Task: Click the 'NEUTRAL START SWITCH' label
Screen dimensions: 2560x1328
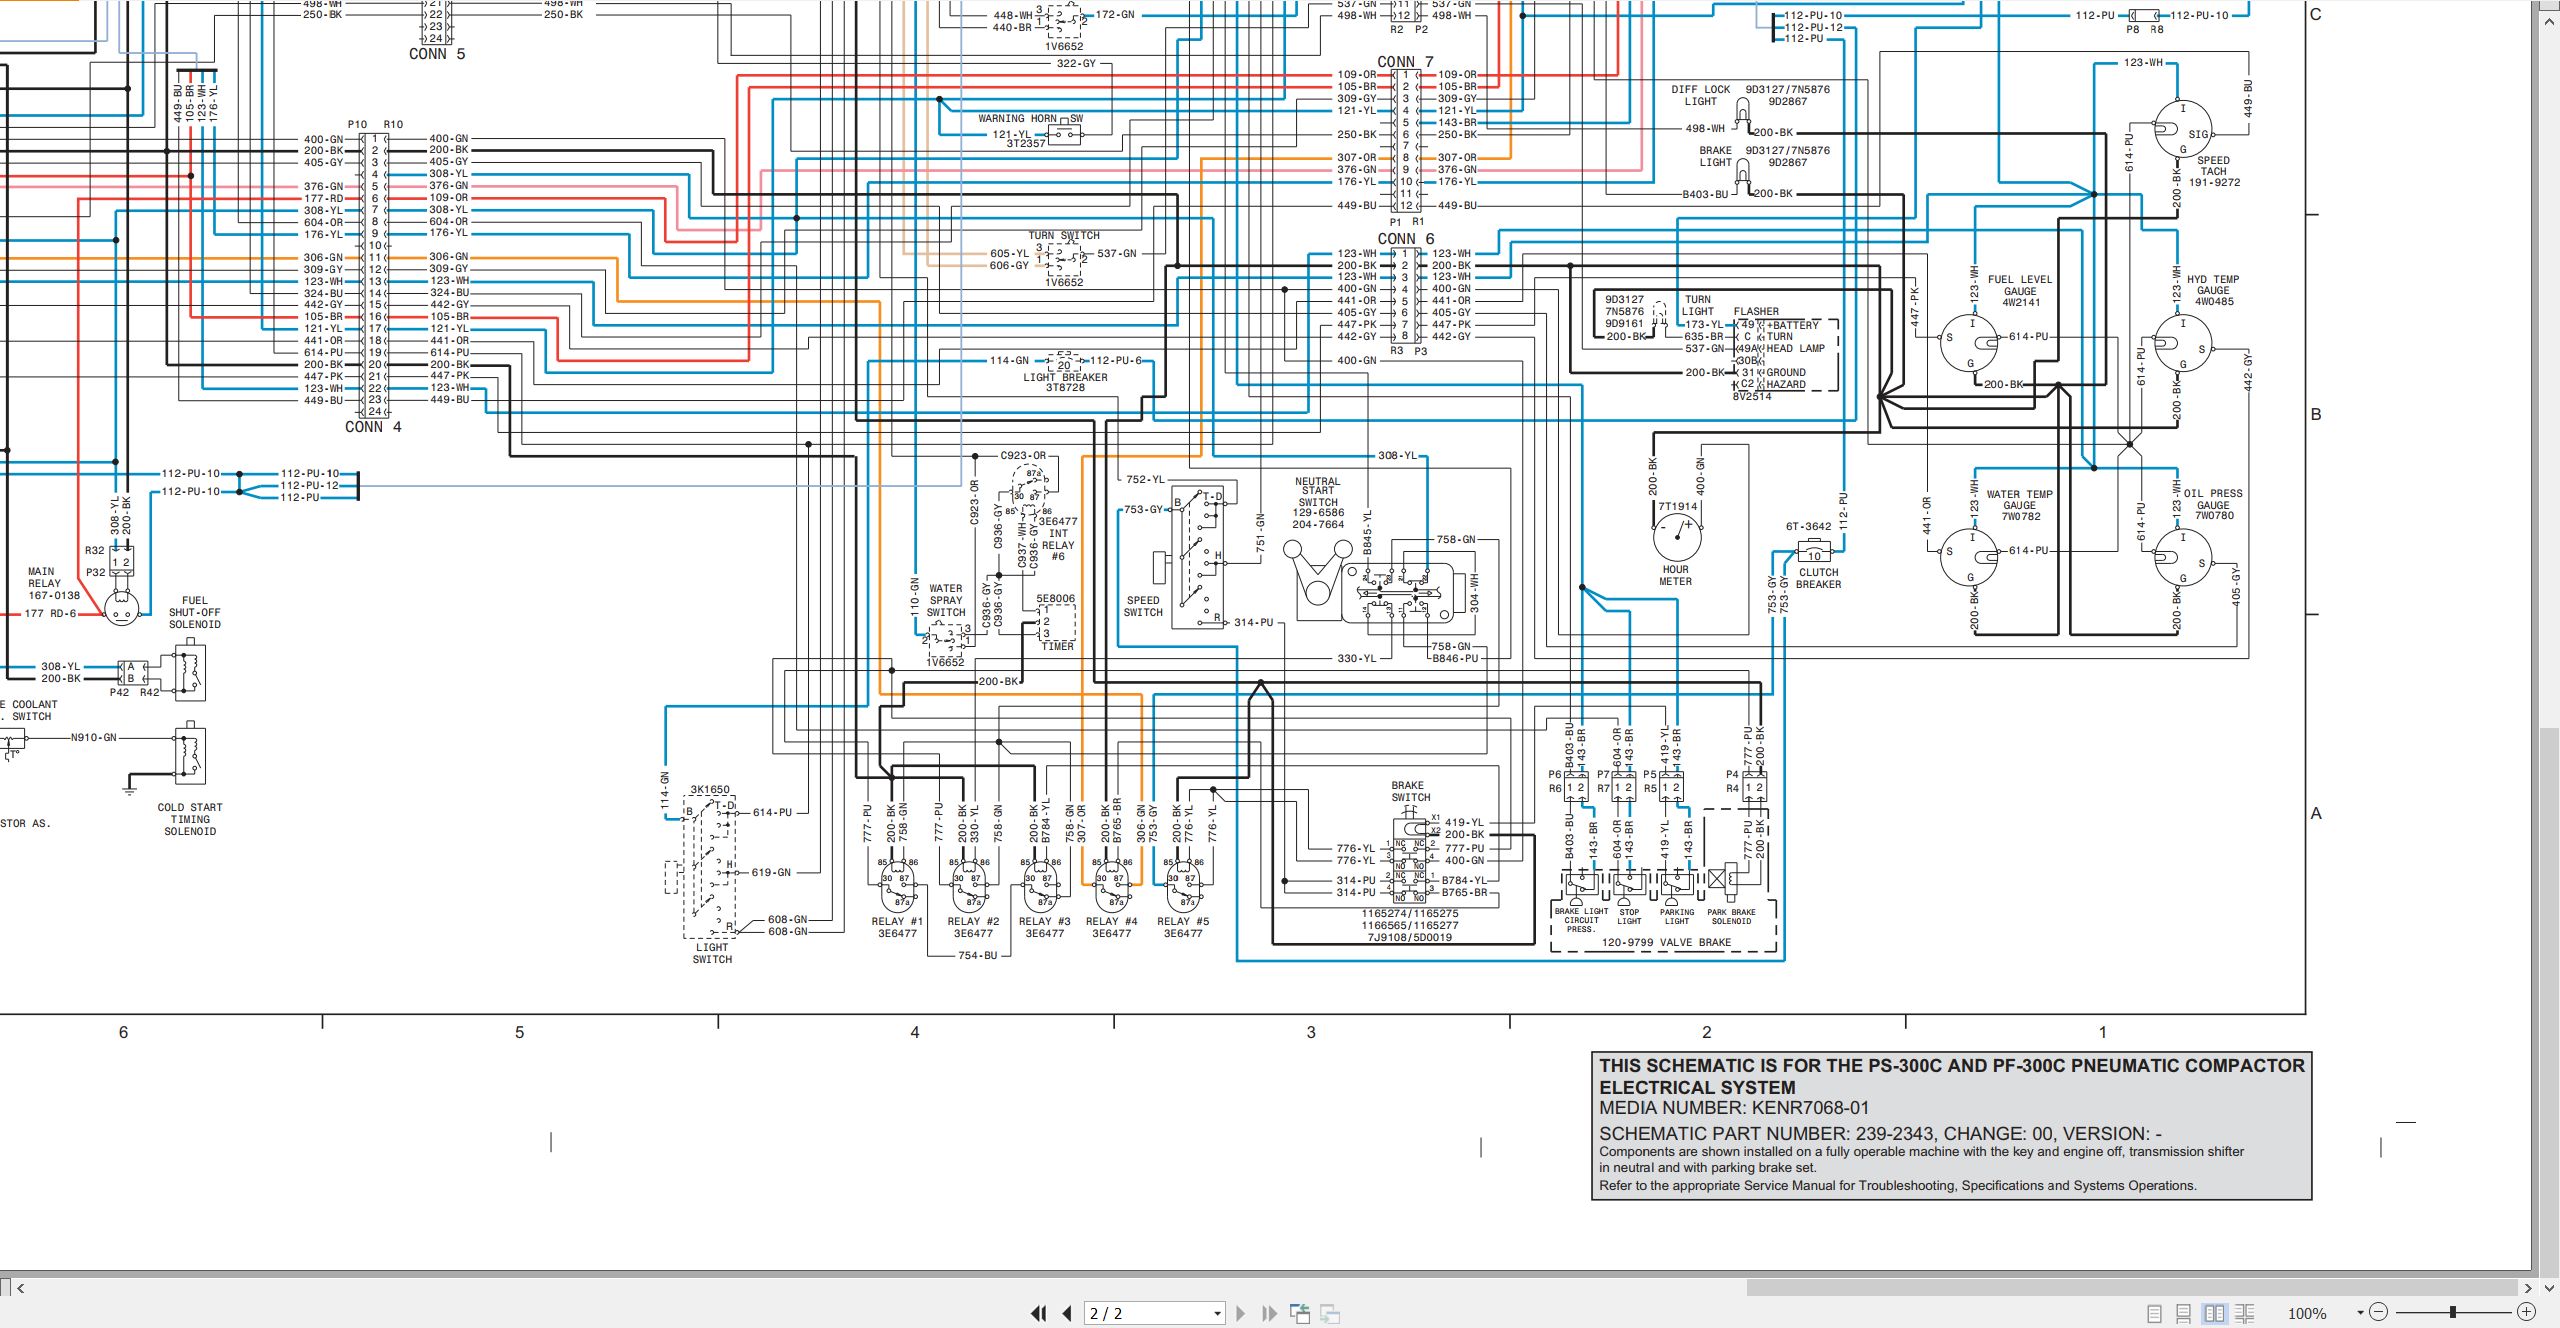Action: 1318,492
